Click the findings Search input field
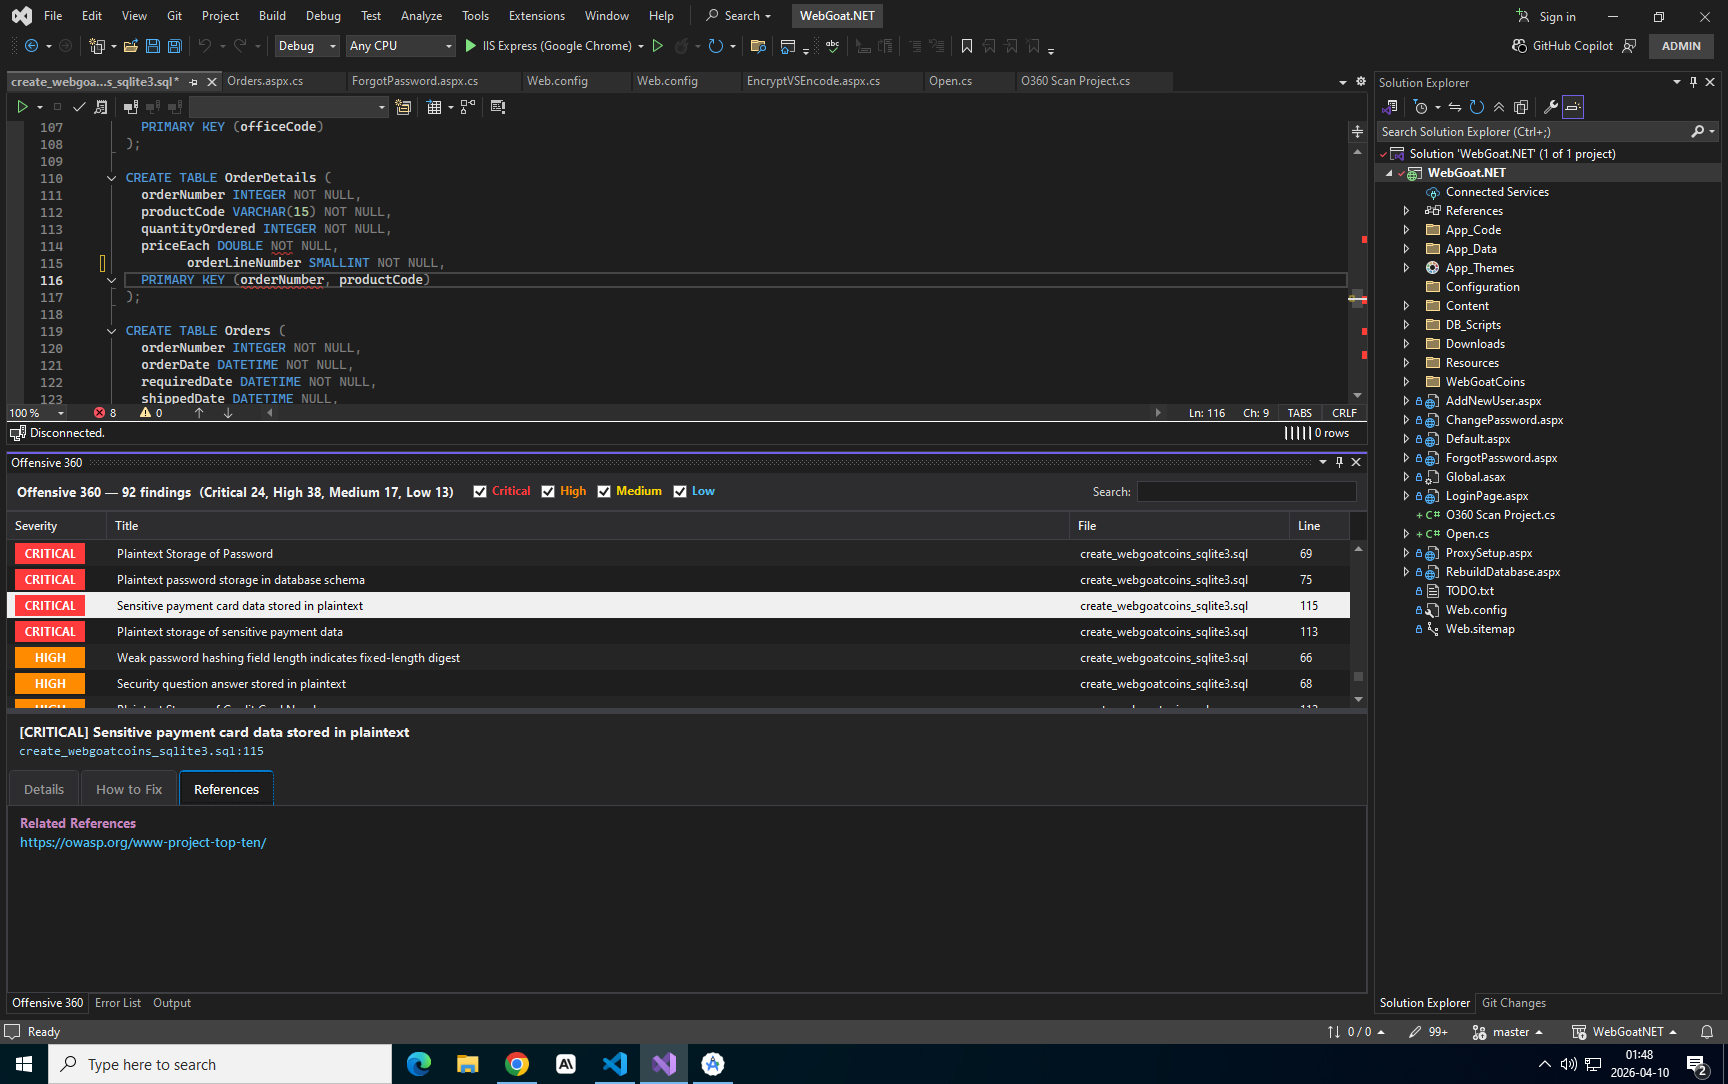 tap(1246, 491)
